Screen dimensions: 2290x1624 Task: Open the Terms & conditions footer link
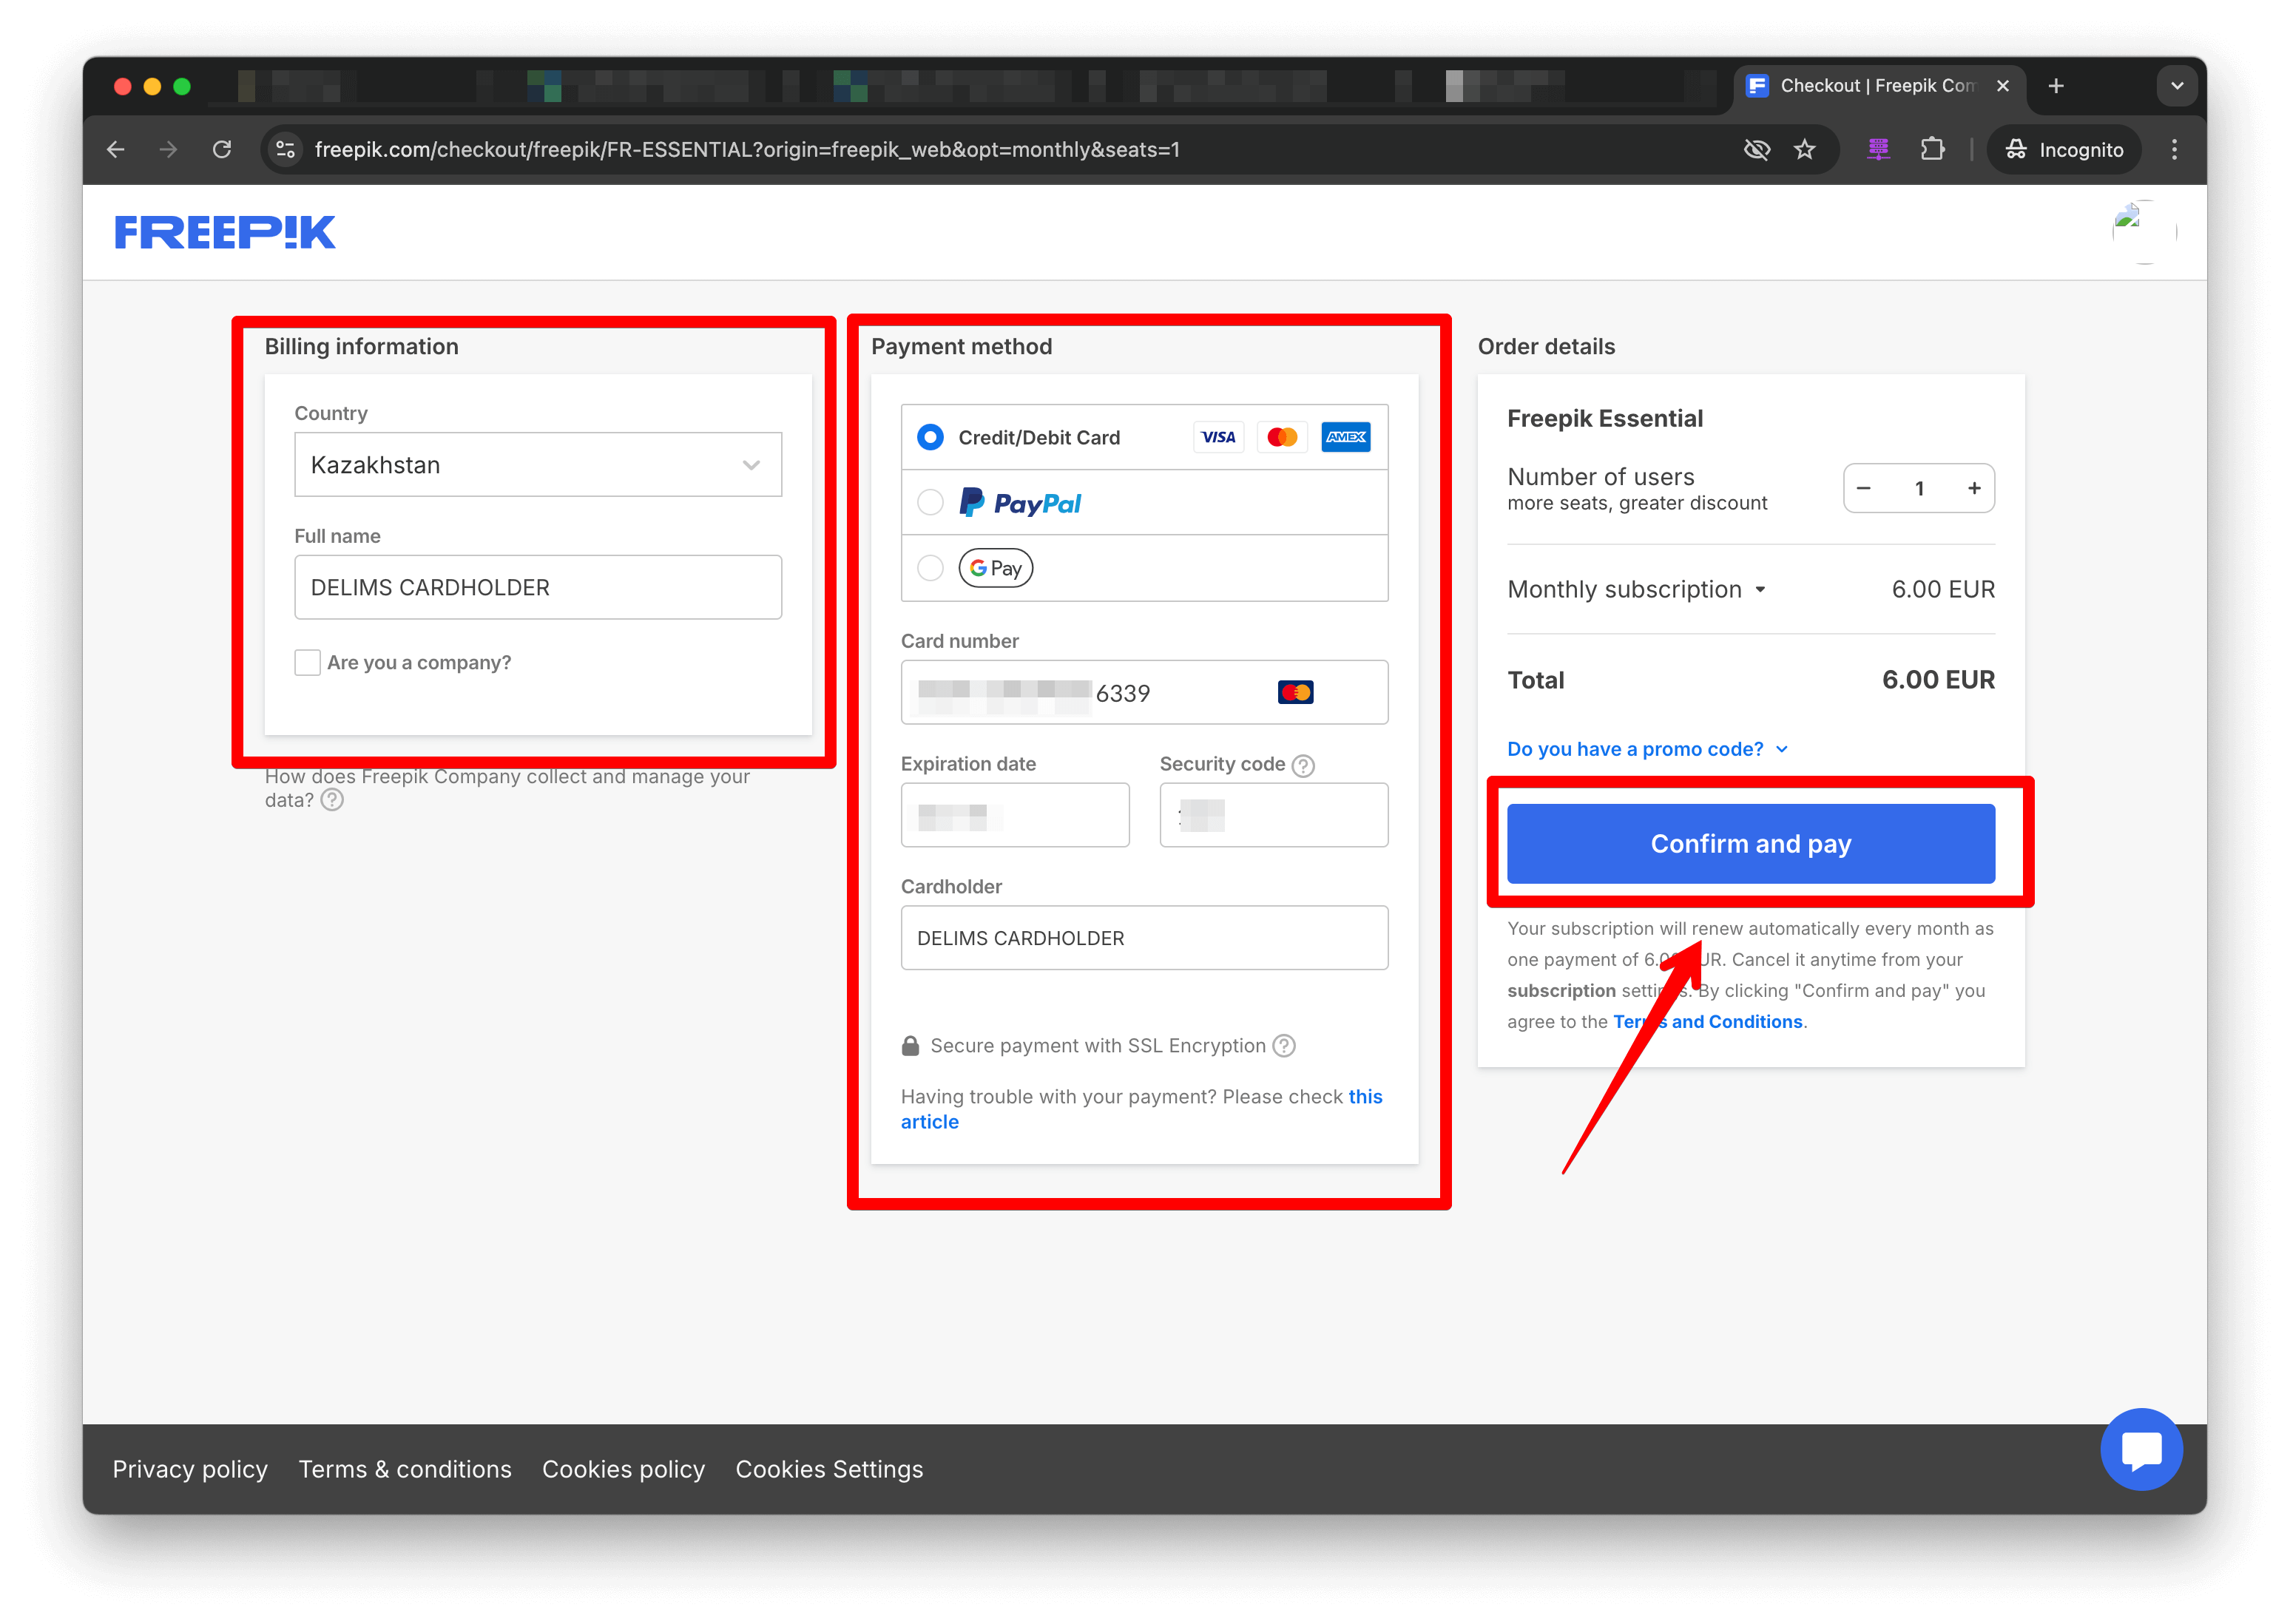(x=405, y=1469)
